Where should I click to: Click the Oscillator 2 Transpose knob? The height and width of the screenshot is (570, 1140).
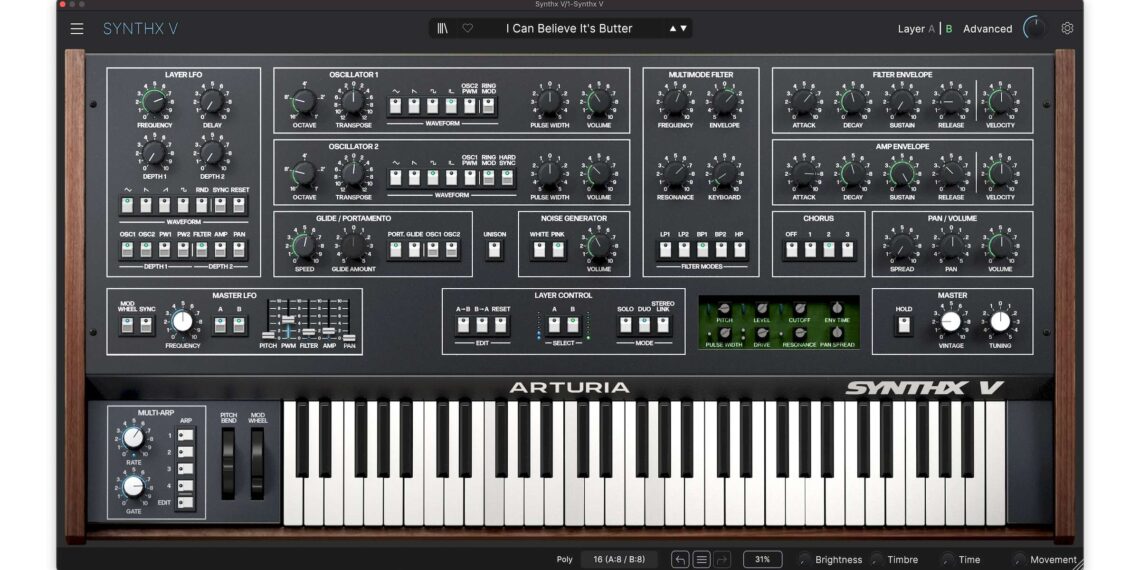click(x=353, y=174)
